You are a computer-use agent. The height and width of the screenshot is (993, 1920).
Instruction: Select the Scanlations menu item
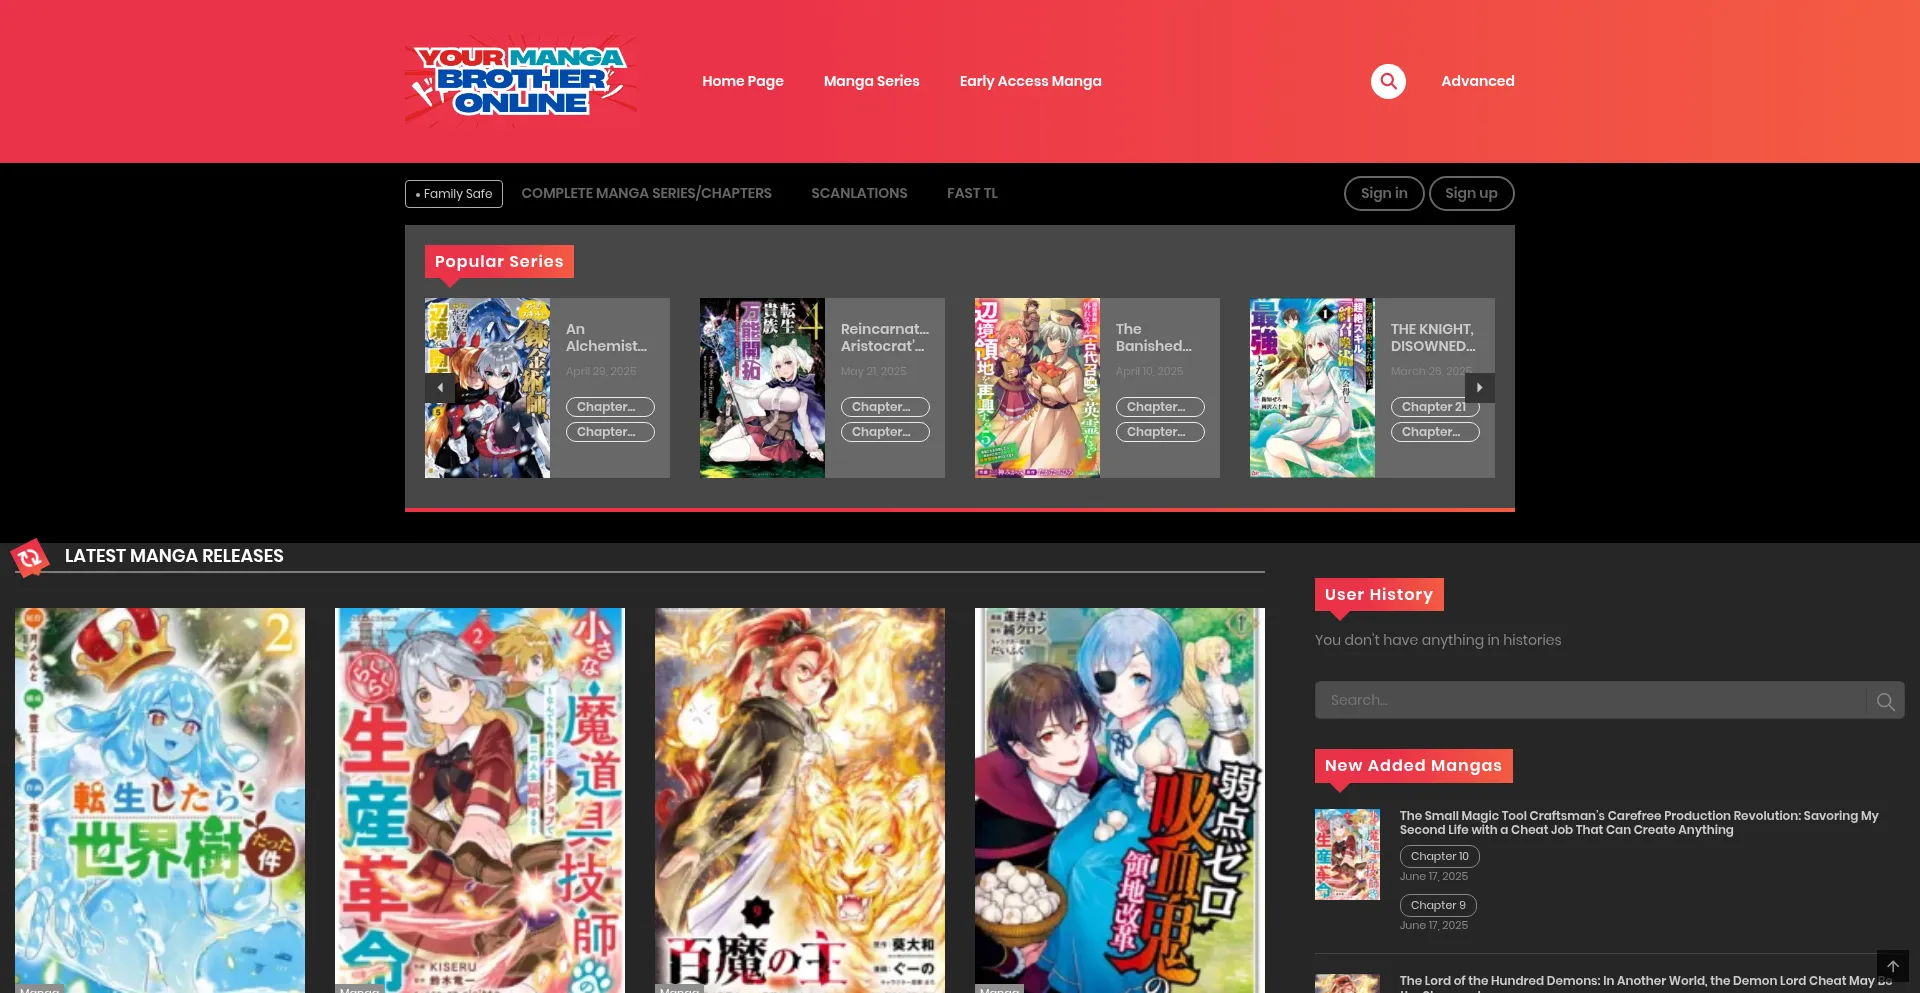click(x=859, y=193)
